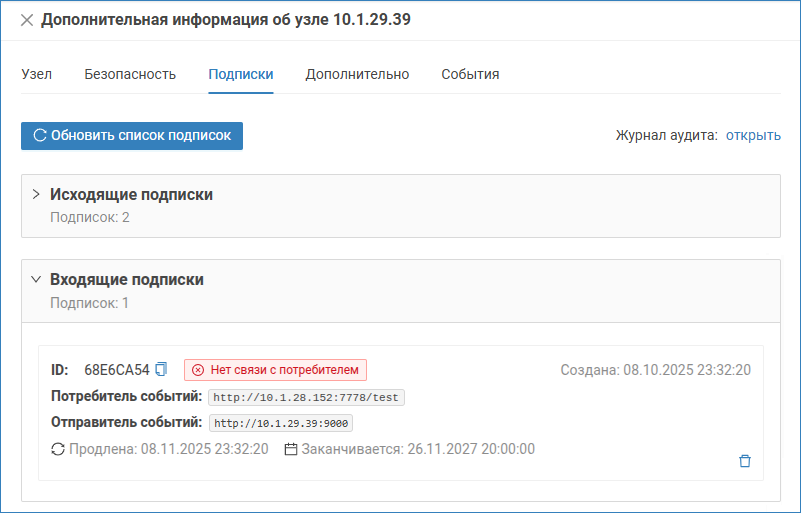Open the audit log via the открыть link
The width and height of the screenshot is (801, 513).
coord(753,135)
